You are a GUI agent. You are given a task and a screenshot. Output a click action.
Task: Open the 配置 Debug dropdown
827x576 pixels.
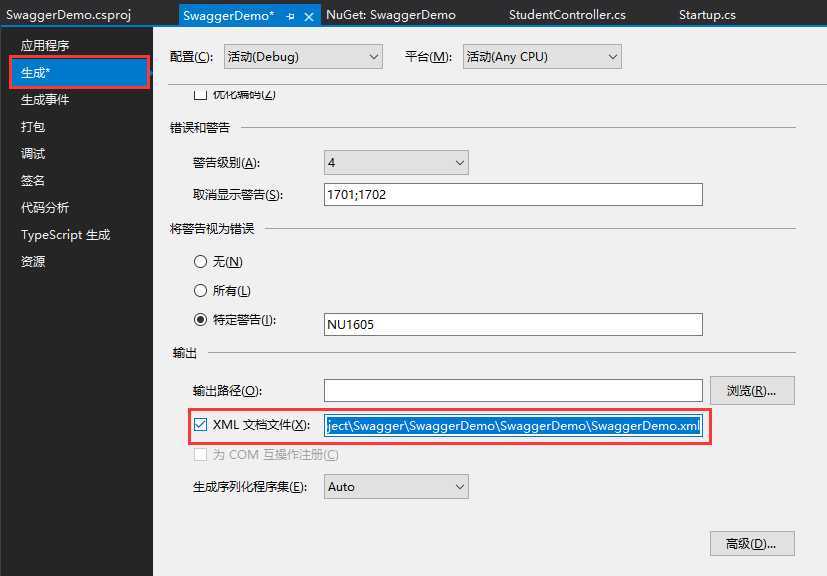303,56
